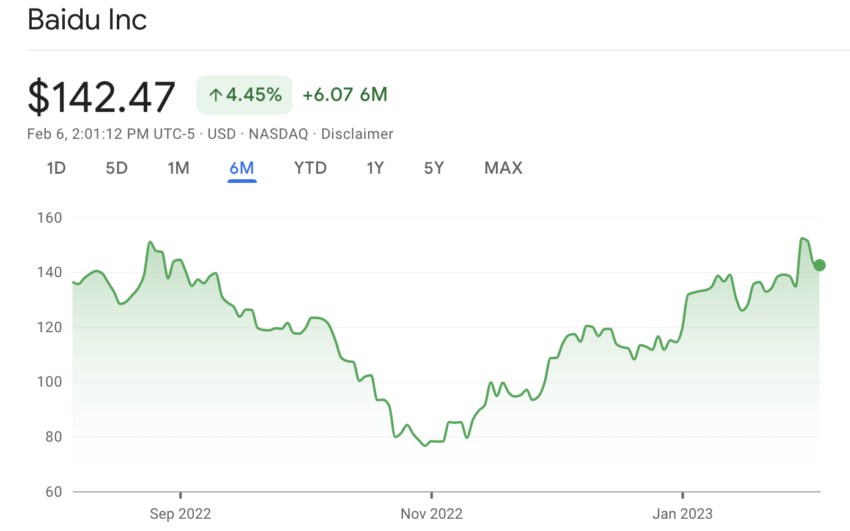This screenshot has height=531, width=850.
Task: Click the $142.47 price figure
Action: (x=101, y=97)
